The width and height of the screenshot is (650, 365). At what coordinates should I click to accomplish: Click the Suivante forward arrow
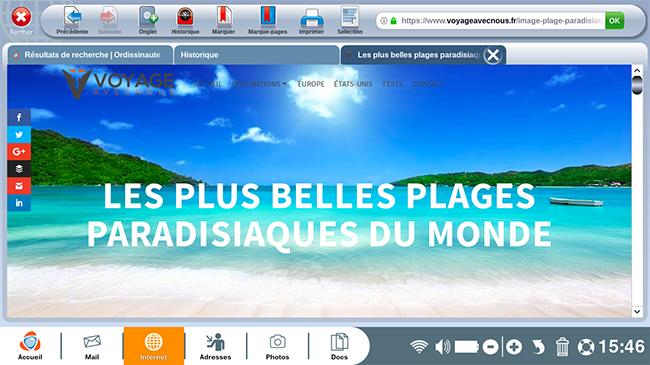pos(109,20)
